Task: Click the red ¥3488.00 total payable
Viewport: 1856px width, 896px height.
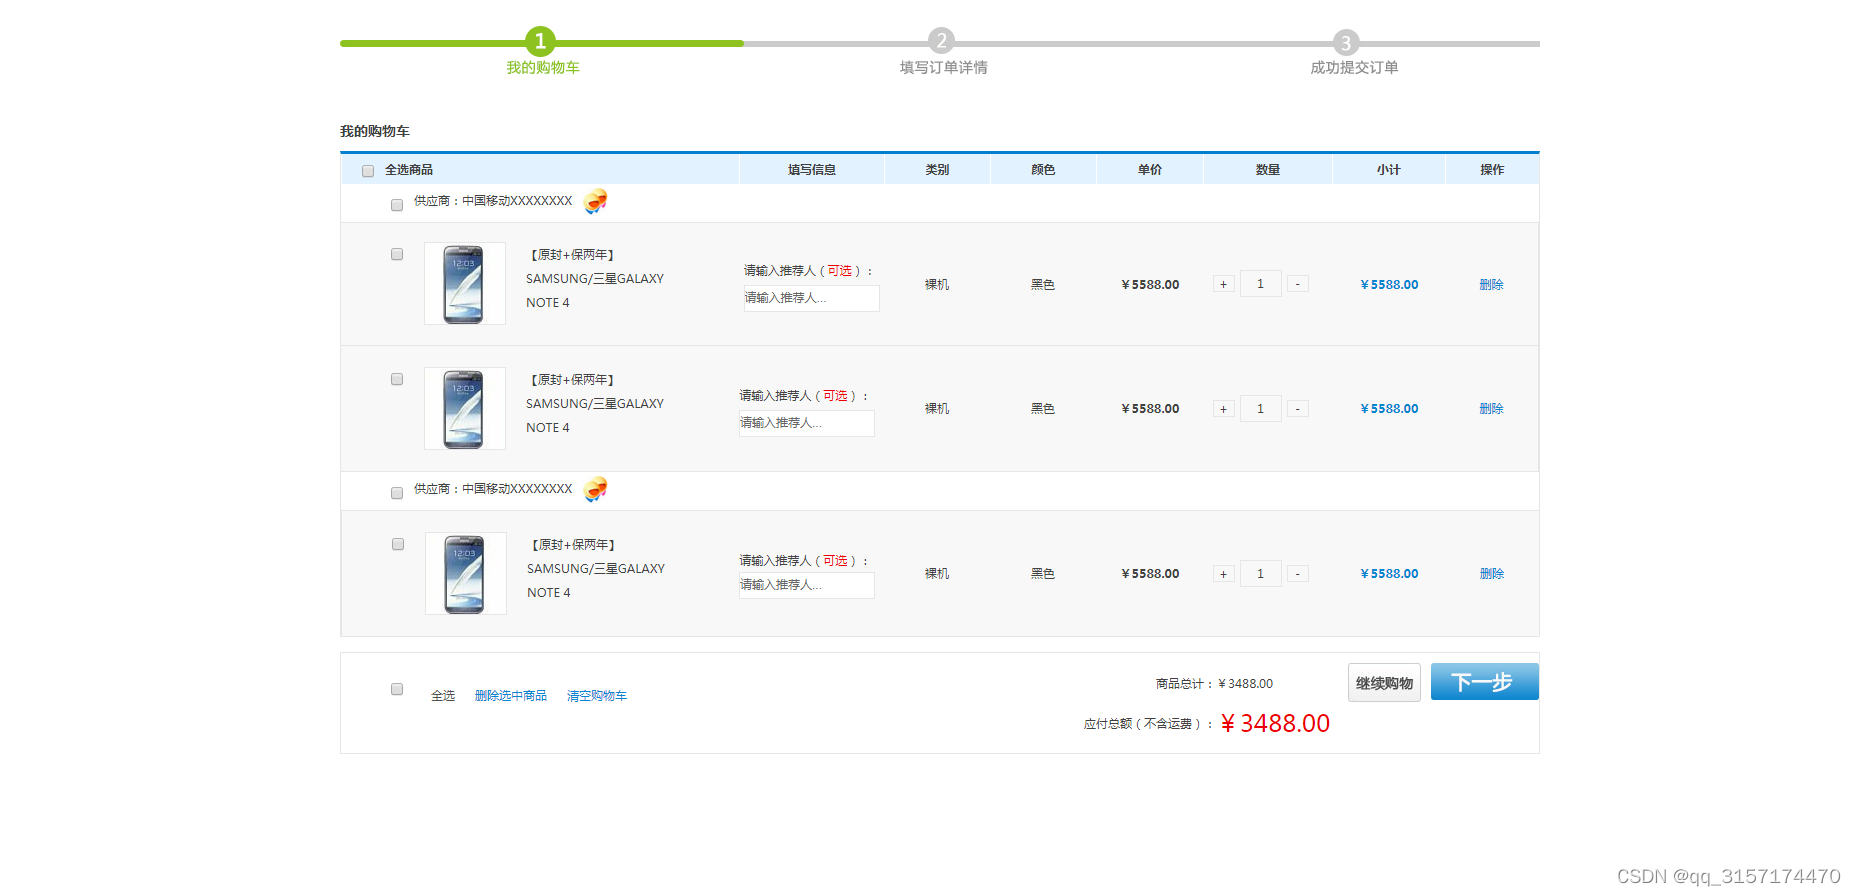Action: pyautogui.click(x=1275, y=723)
